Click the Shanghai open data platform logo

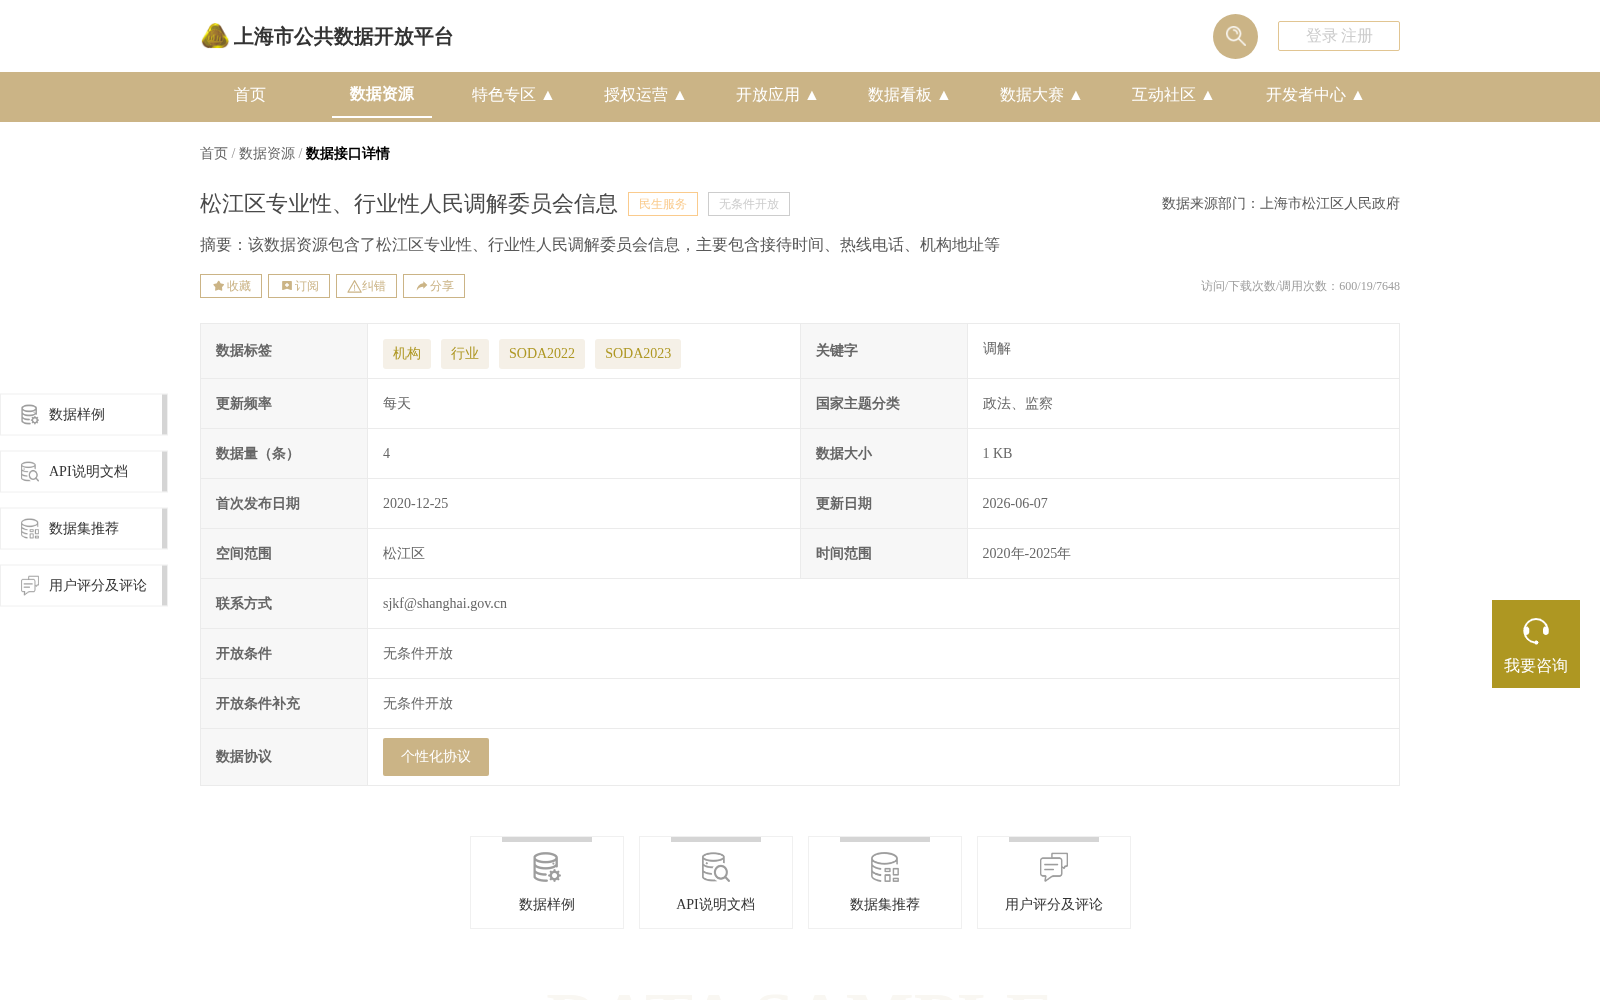(x=326, y=36)
